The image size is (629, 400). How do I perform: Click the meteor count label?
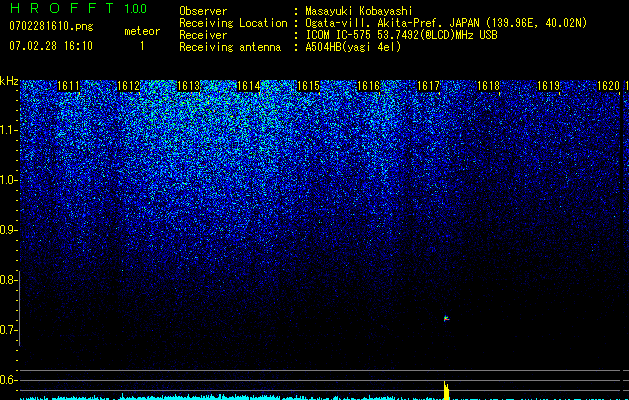(x=142, y=31)
